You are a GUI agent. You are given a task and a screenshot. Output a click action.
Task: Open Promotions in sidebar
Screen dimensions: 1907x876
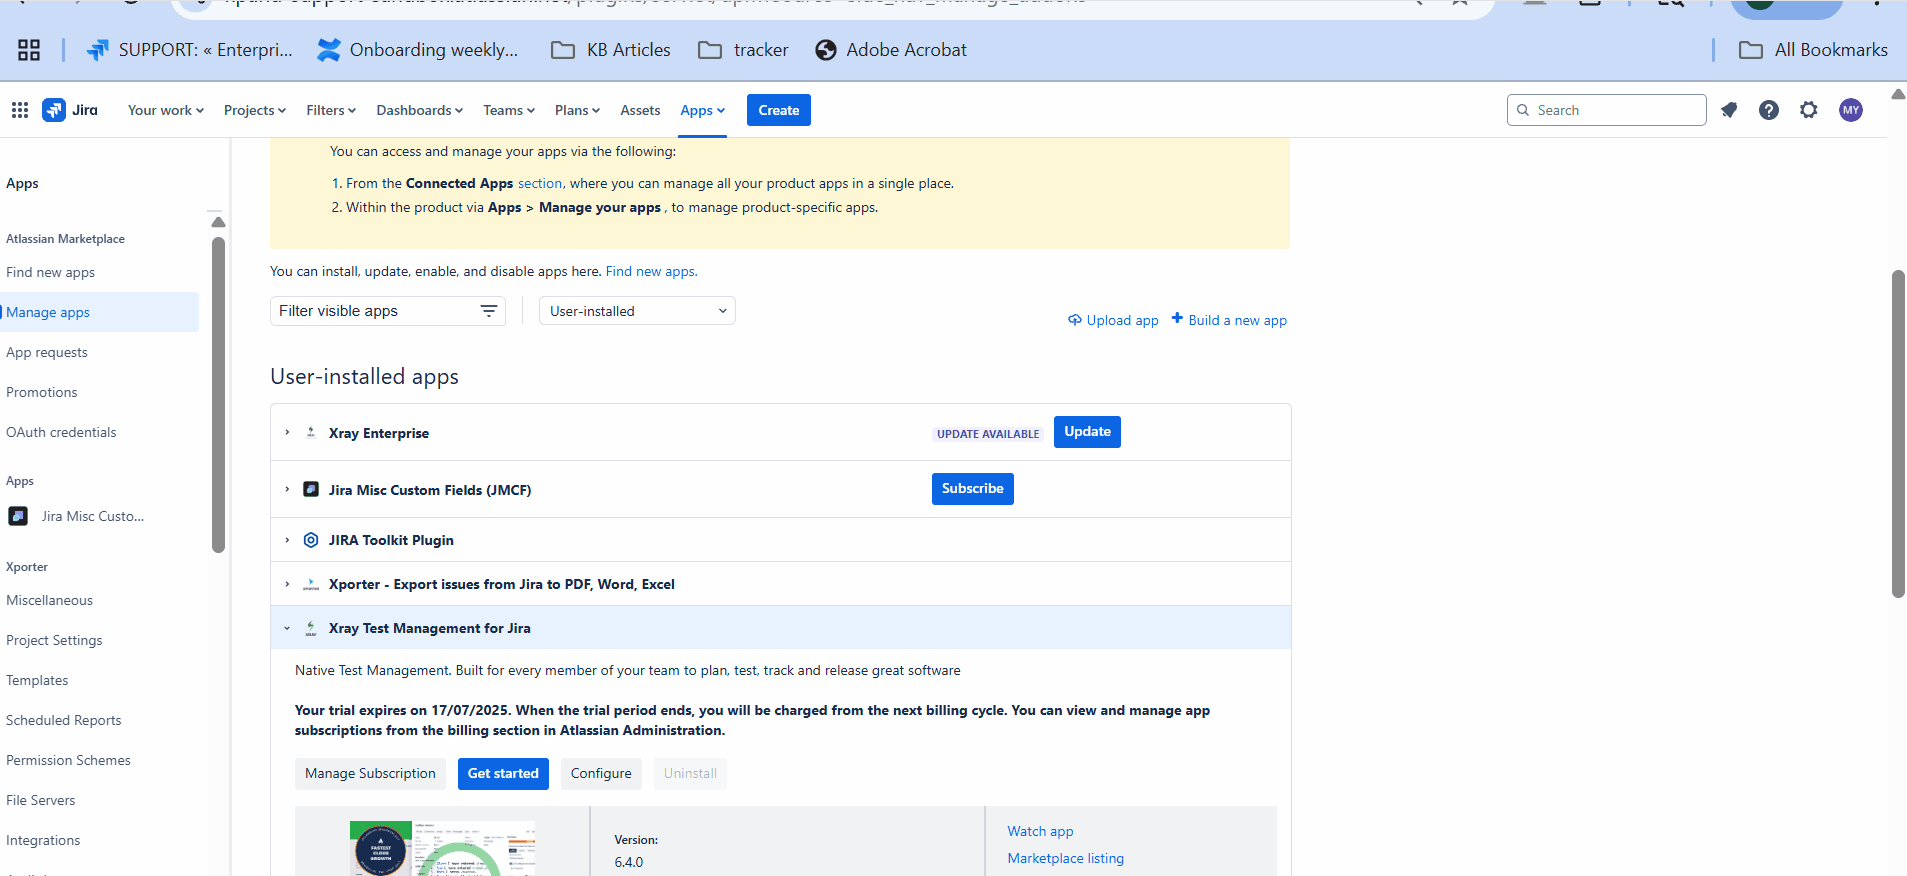[42, 392]
